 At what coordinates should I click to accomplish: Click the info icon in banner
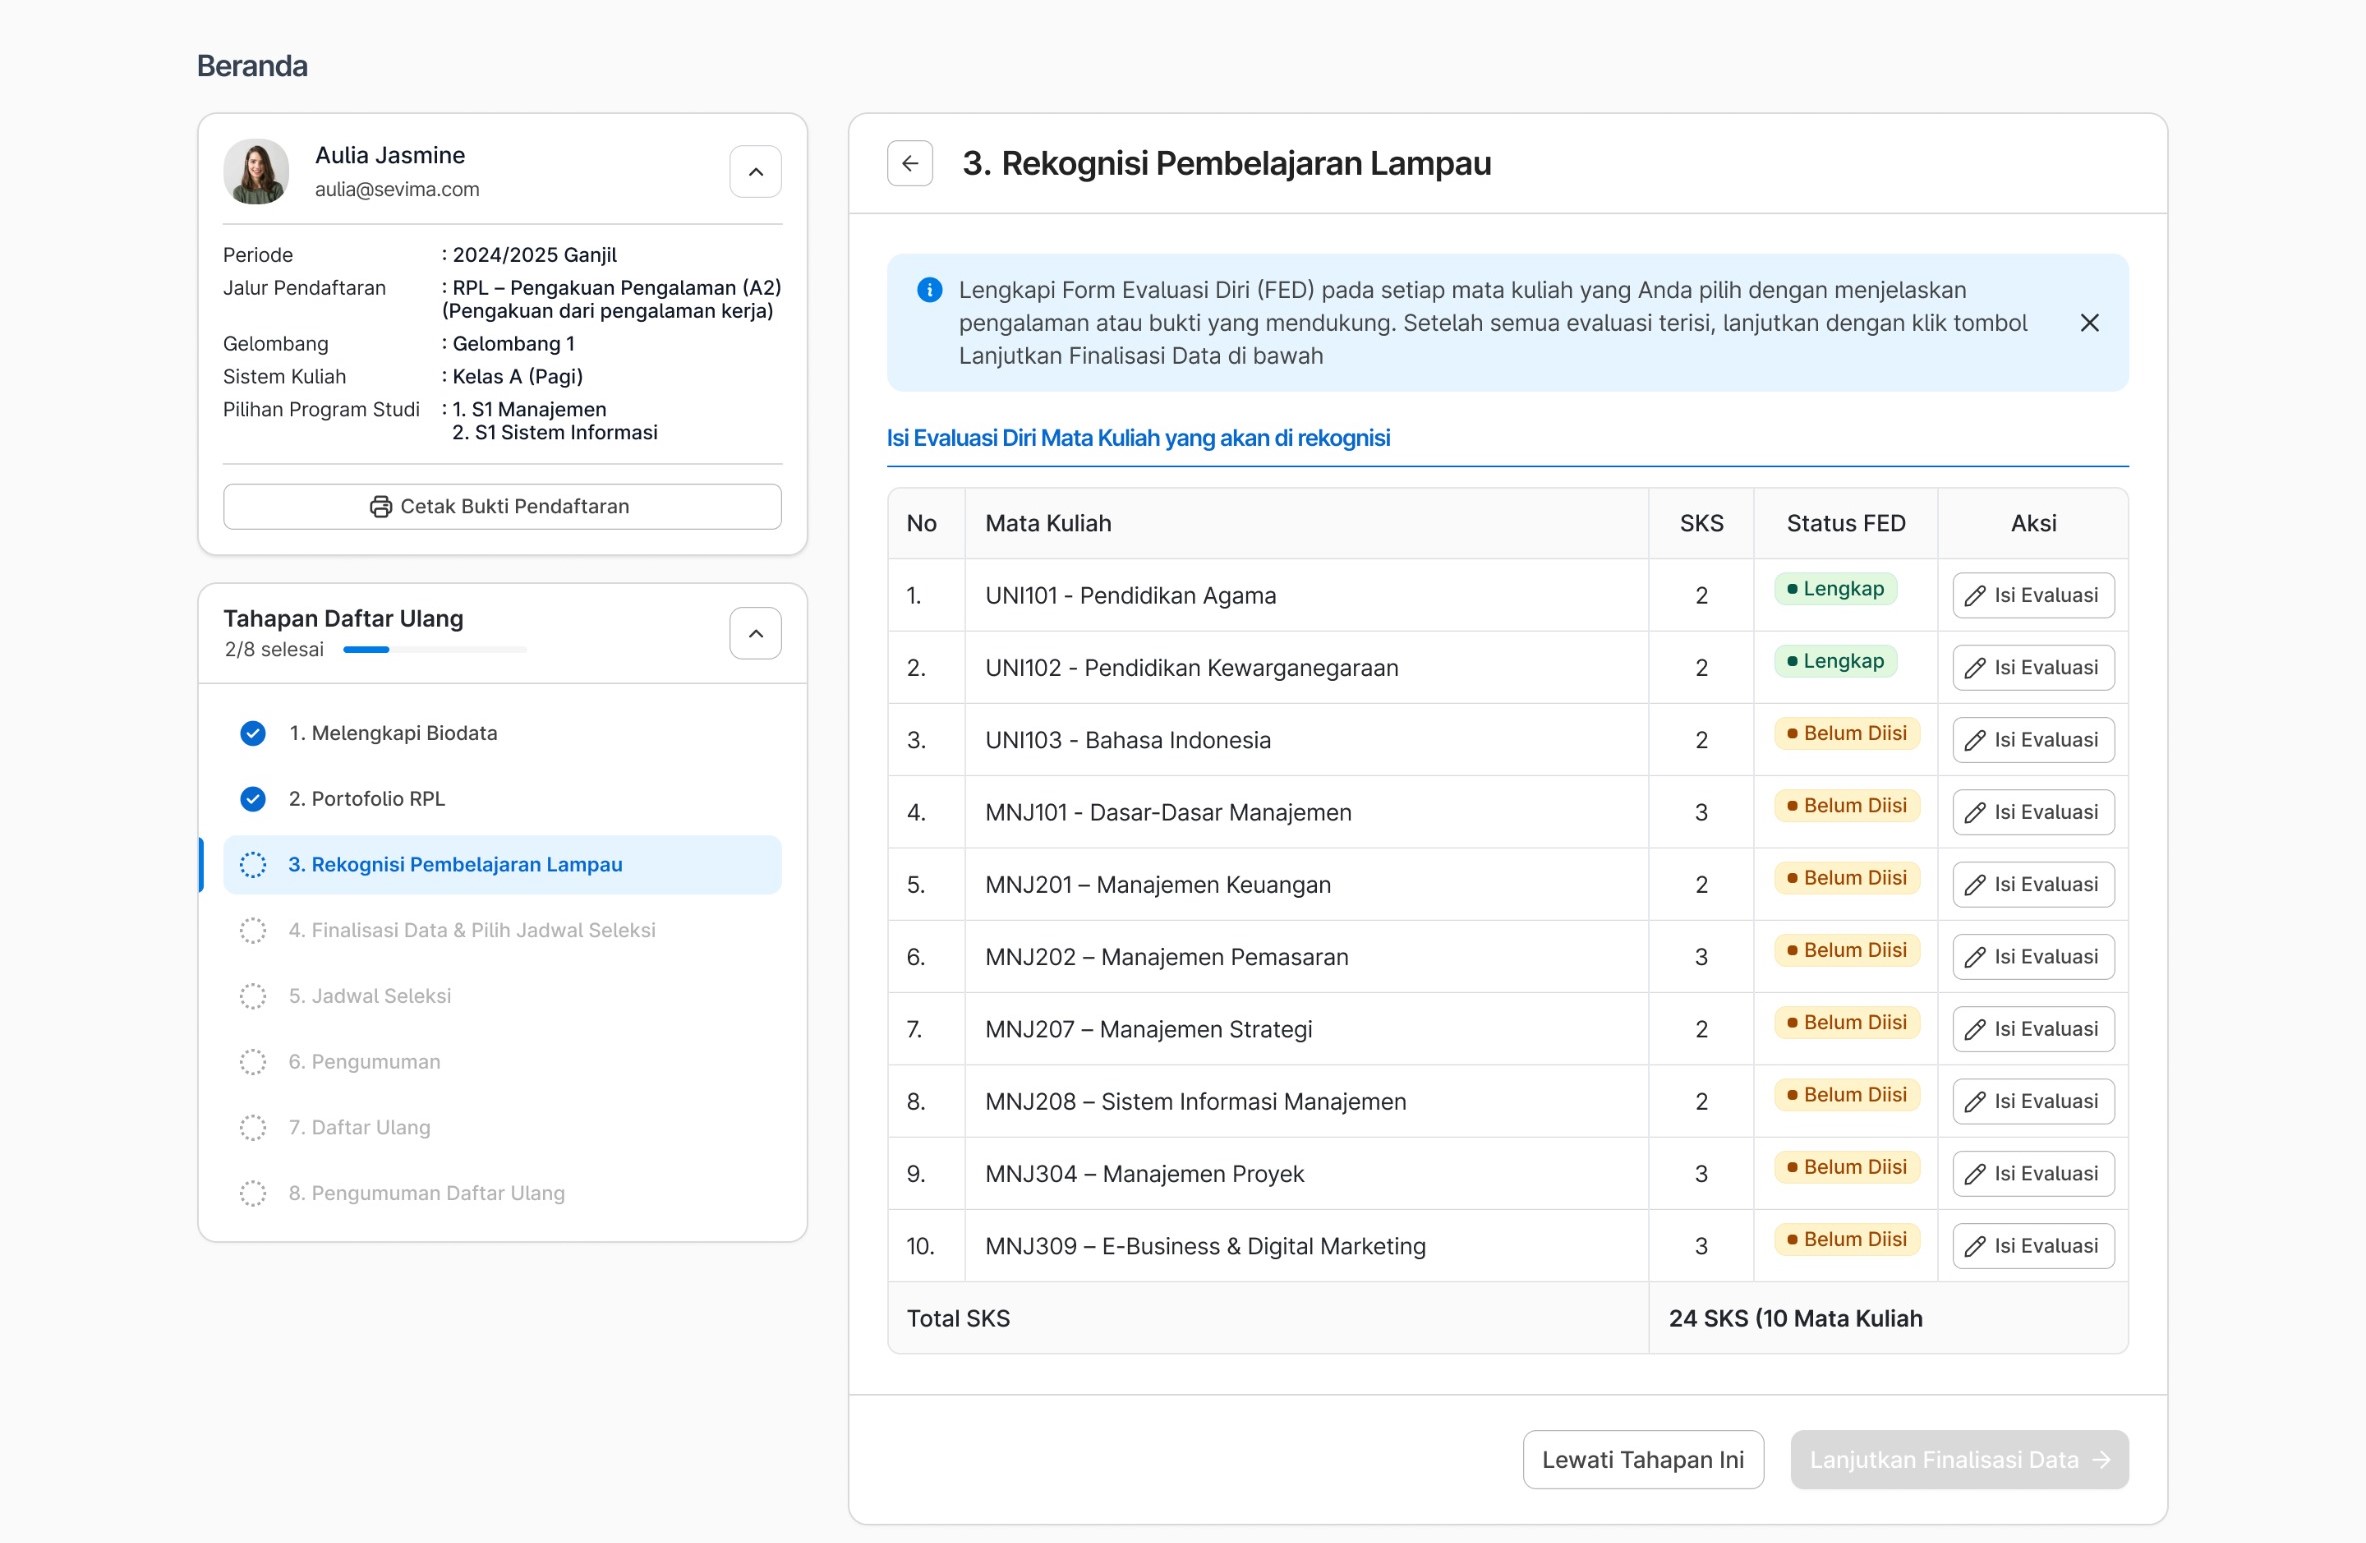[x=929, y=290]
